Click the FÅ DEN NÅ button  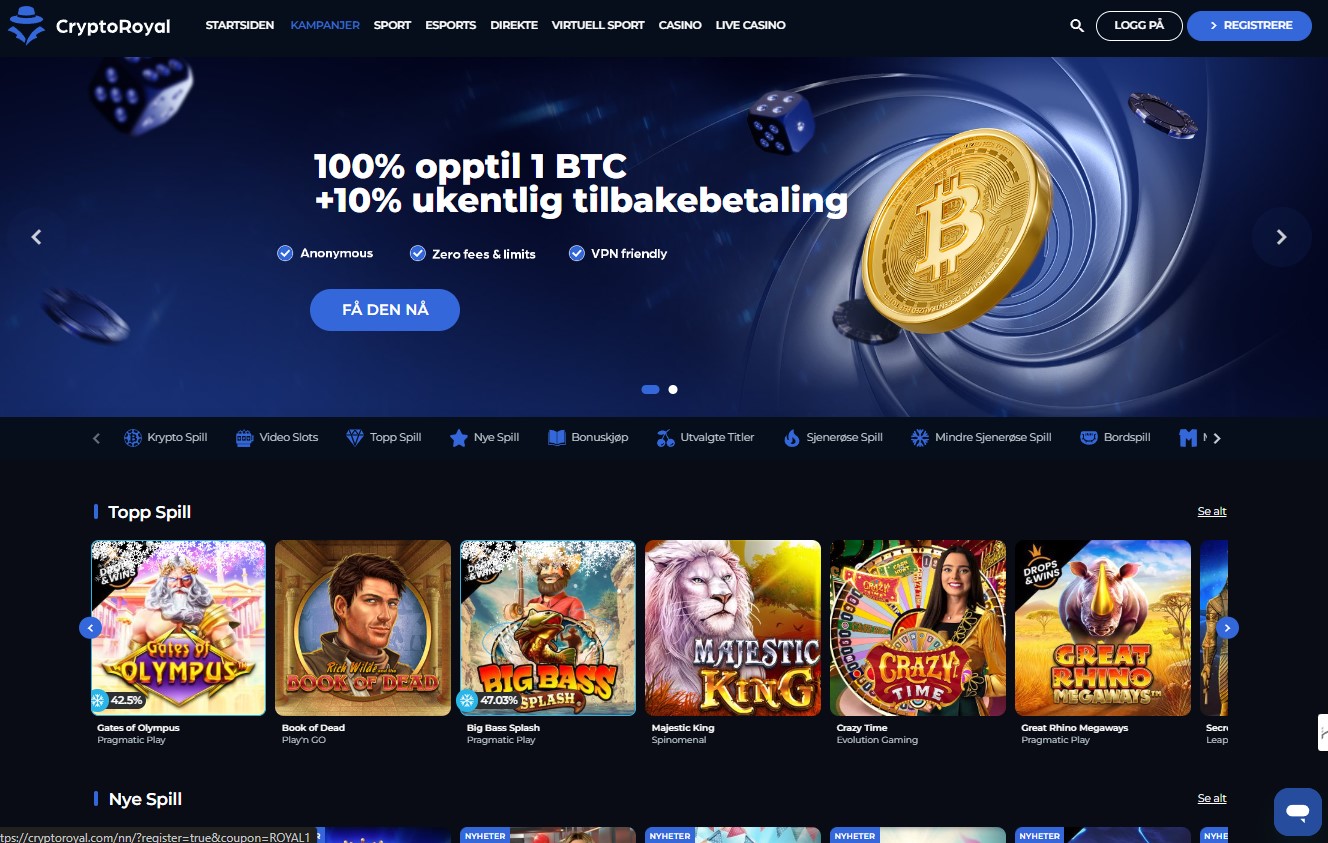(385, 310)
